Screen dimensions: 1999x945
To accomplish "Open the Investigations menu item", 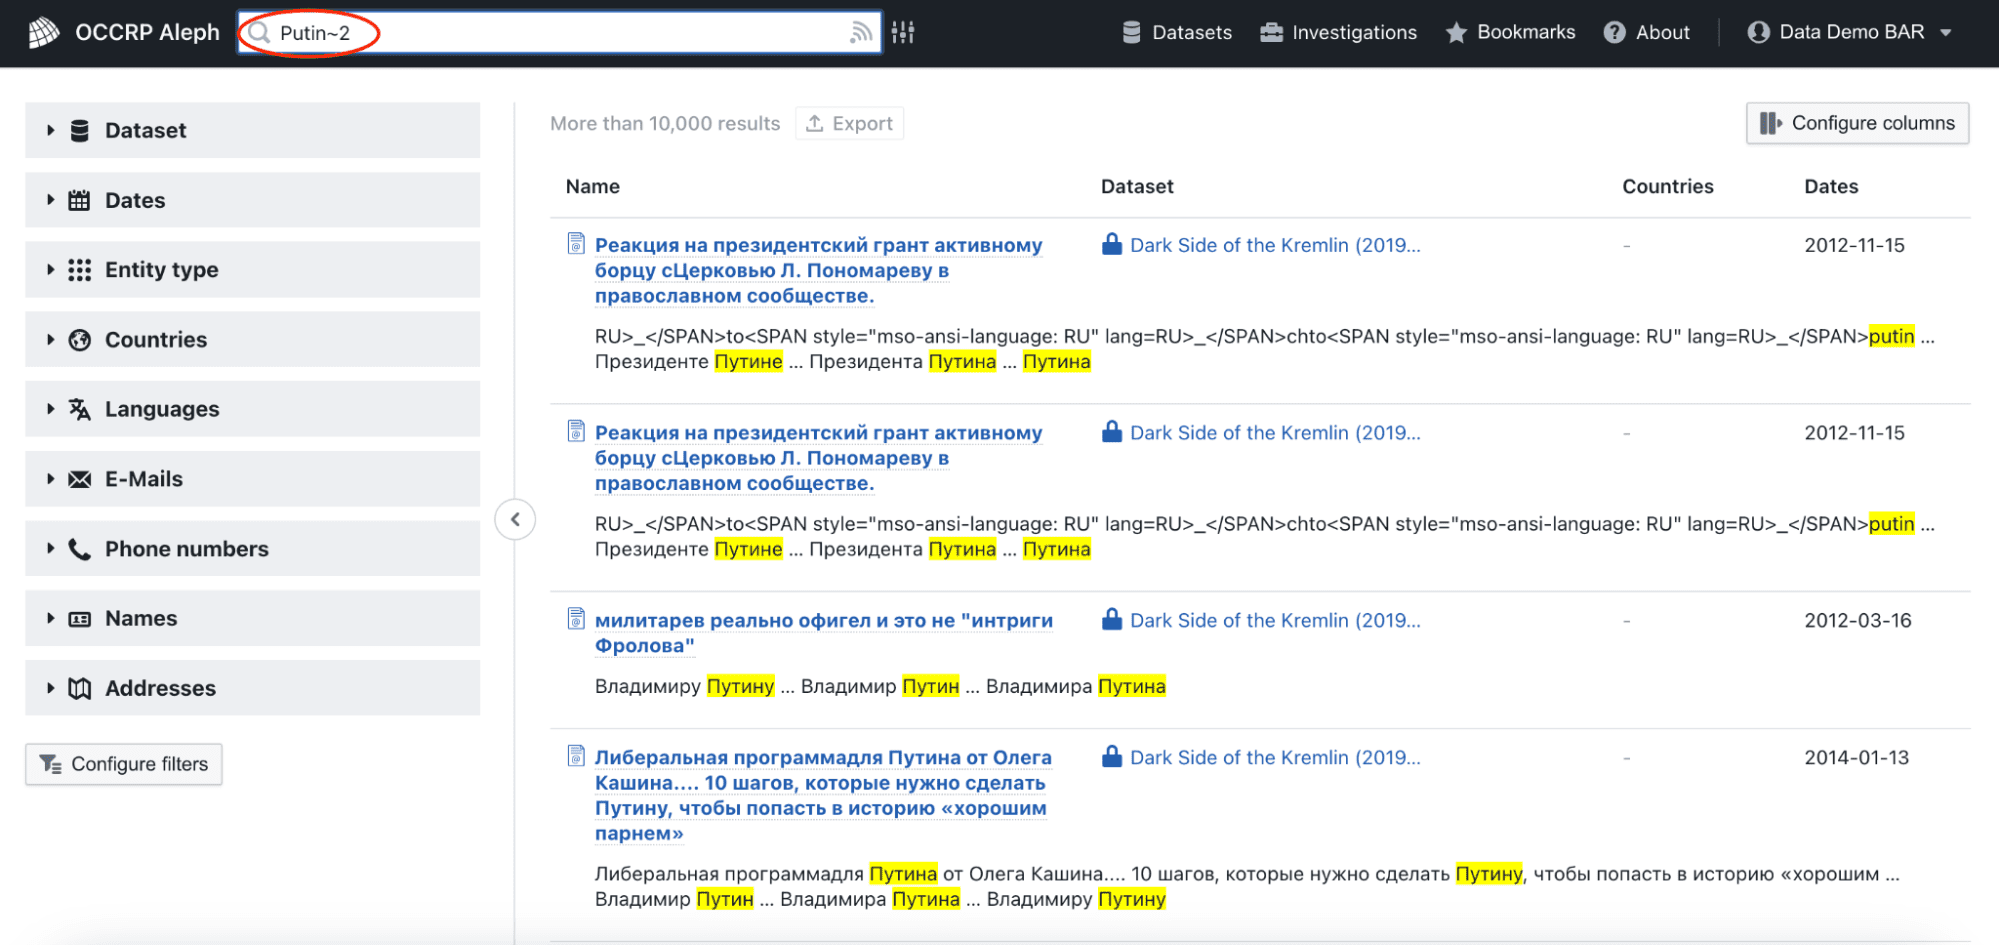I will [1338, 32].
